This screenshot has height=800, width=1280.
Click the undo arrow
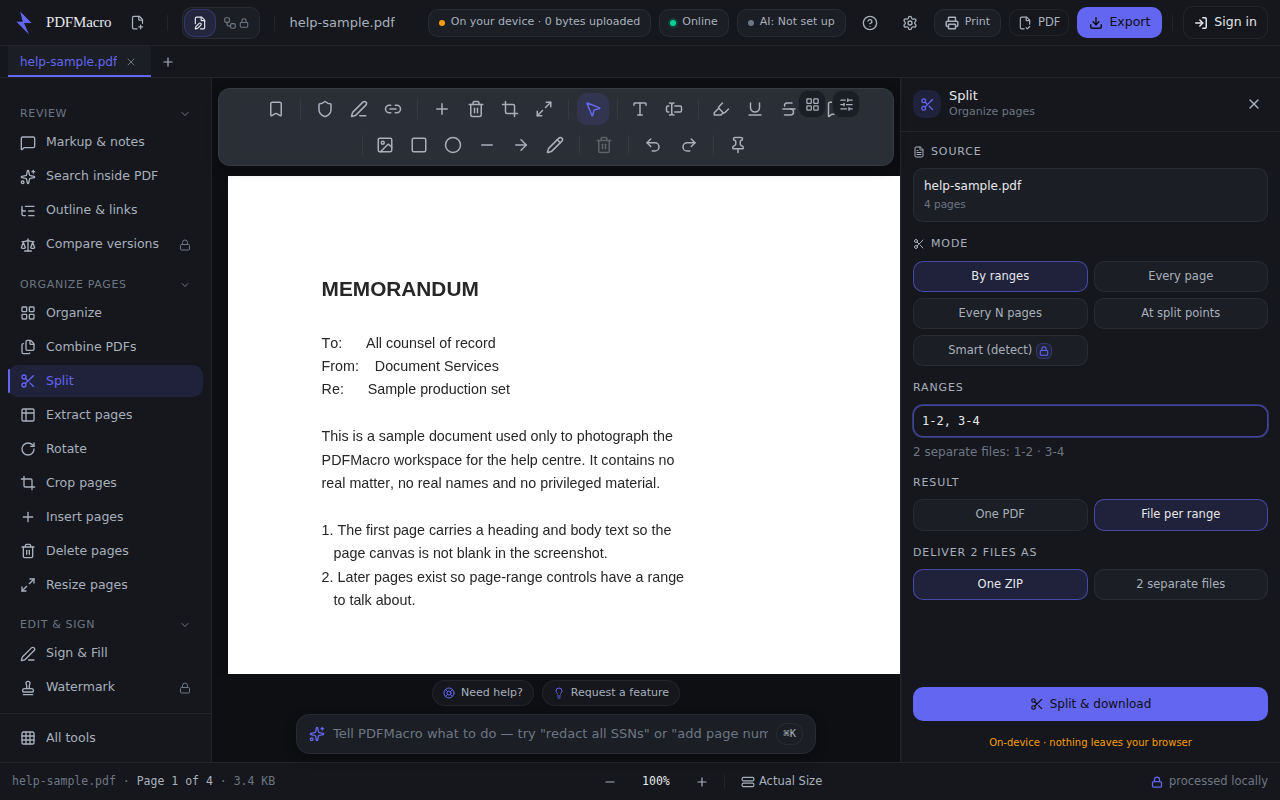pos(653,145)
